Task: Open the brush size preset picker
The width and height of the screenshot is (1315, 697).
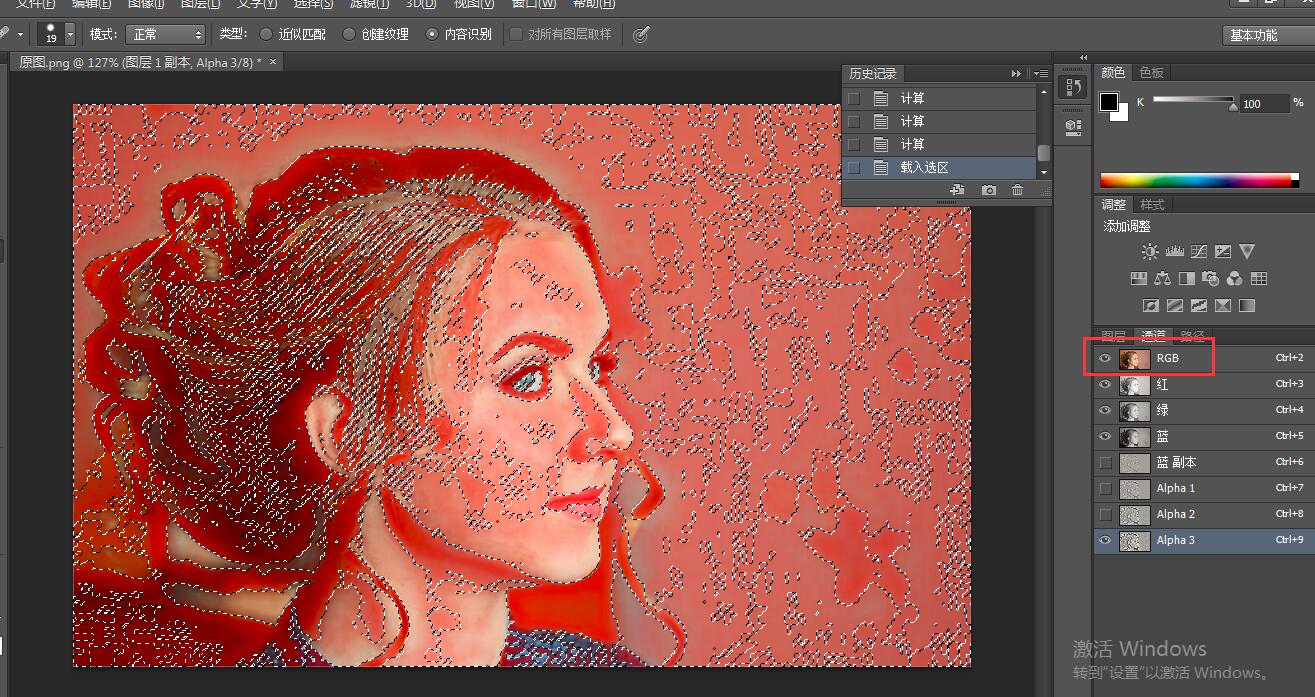Action: click(x=70, y=34)
